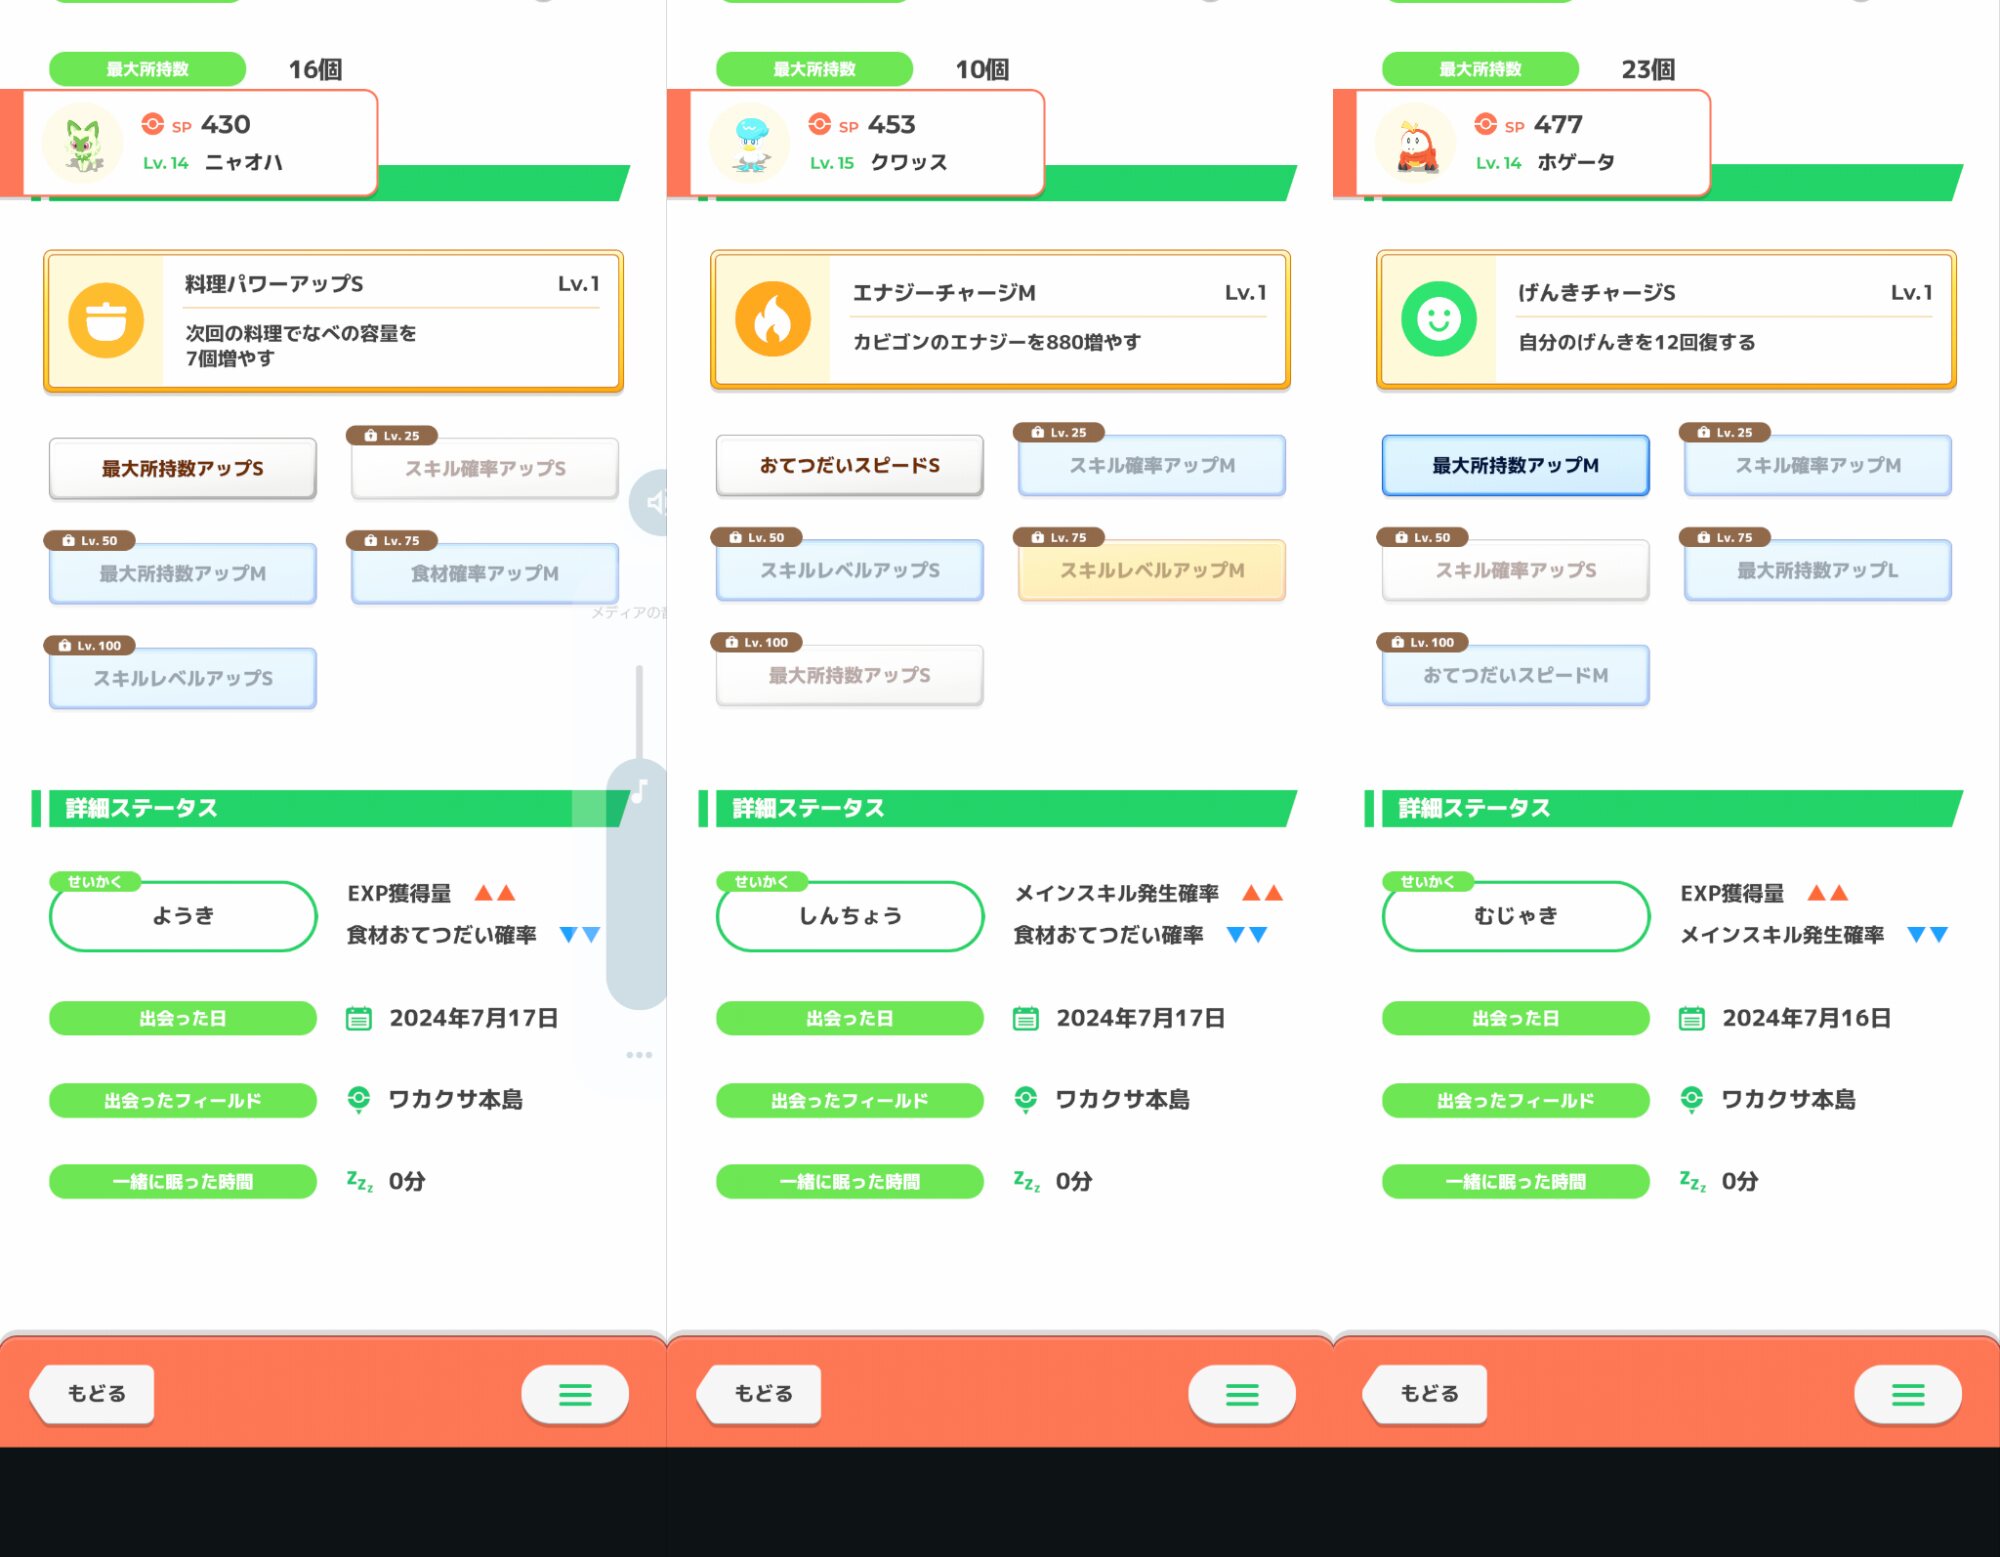
Task: Tap calendar icon in Kuwassu's panel
Action: 1025,1018
